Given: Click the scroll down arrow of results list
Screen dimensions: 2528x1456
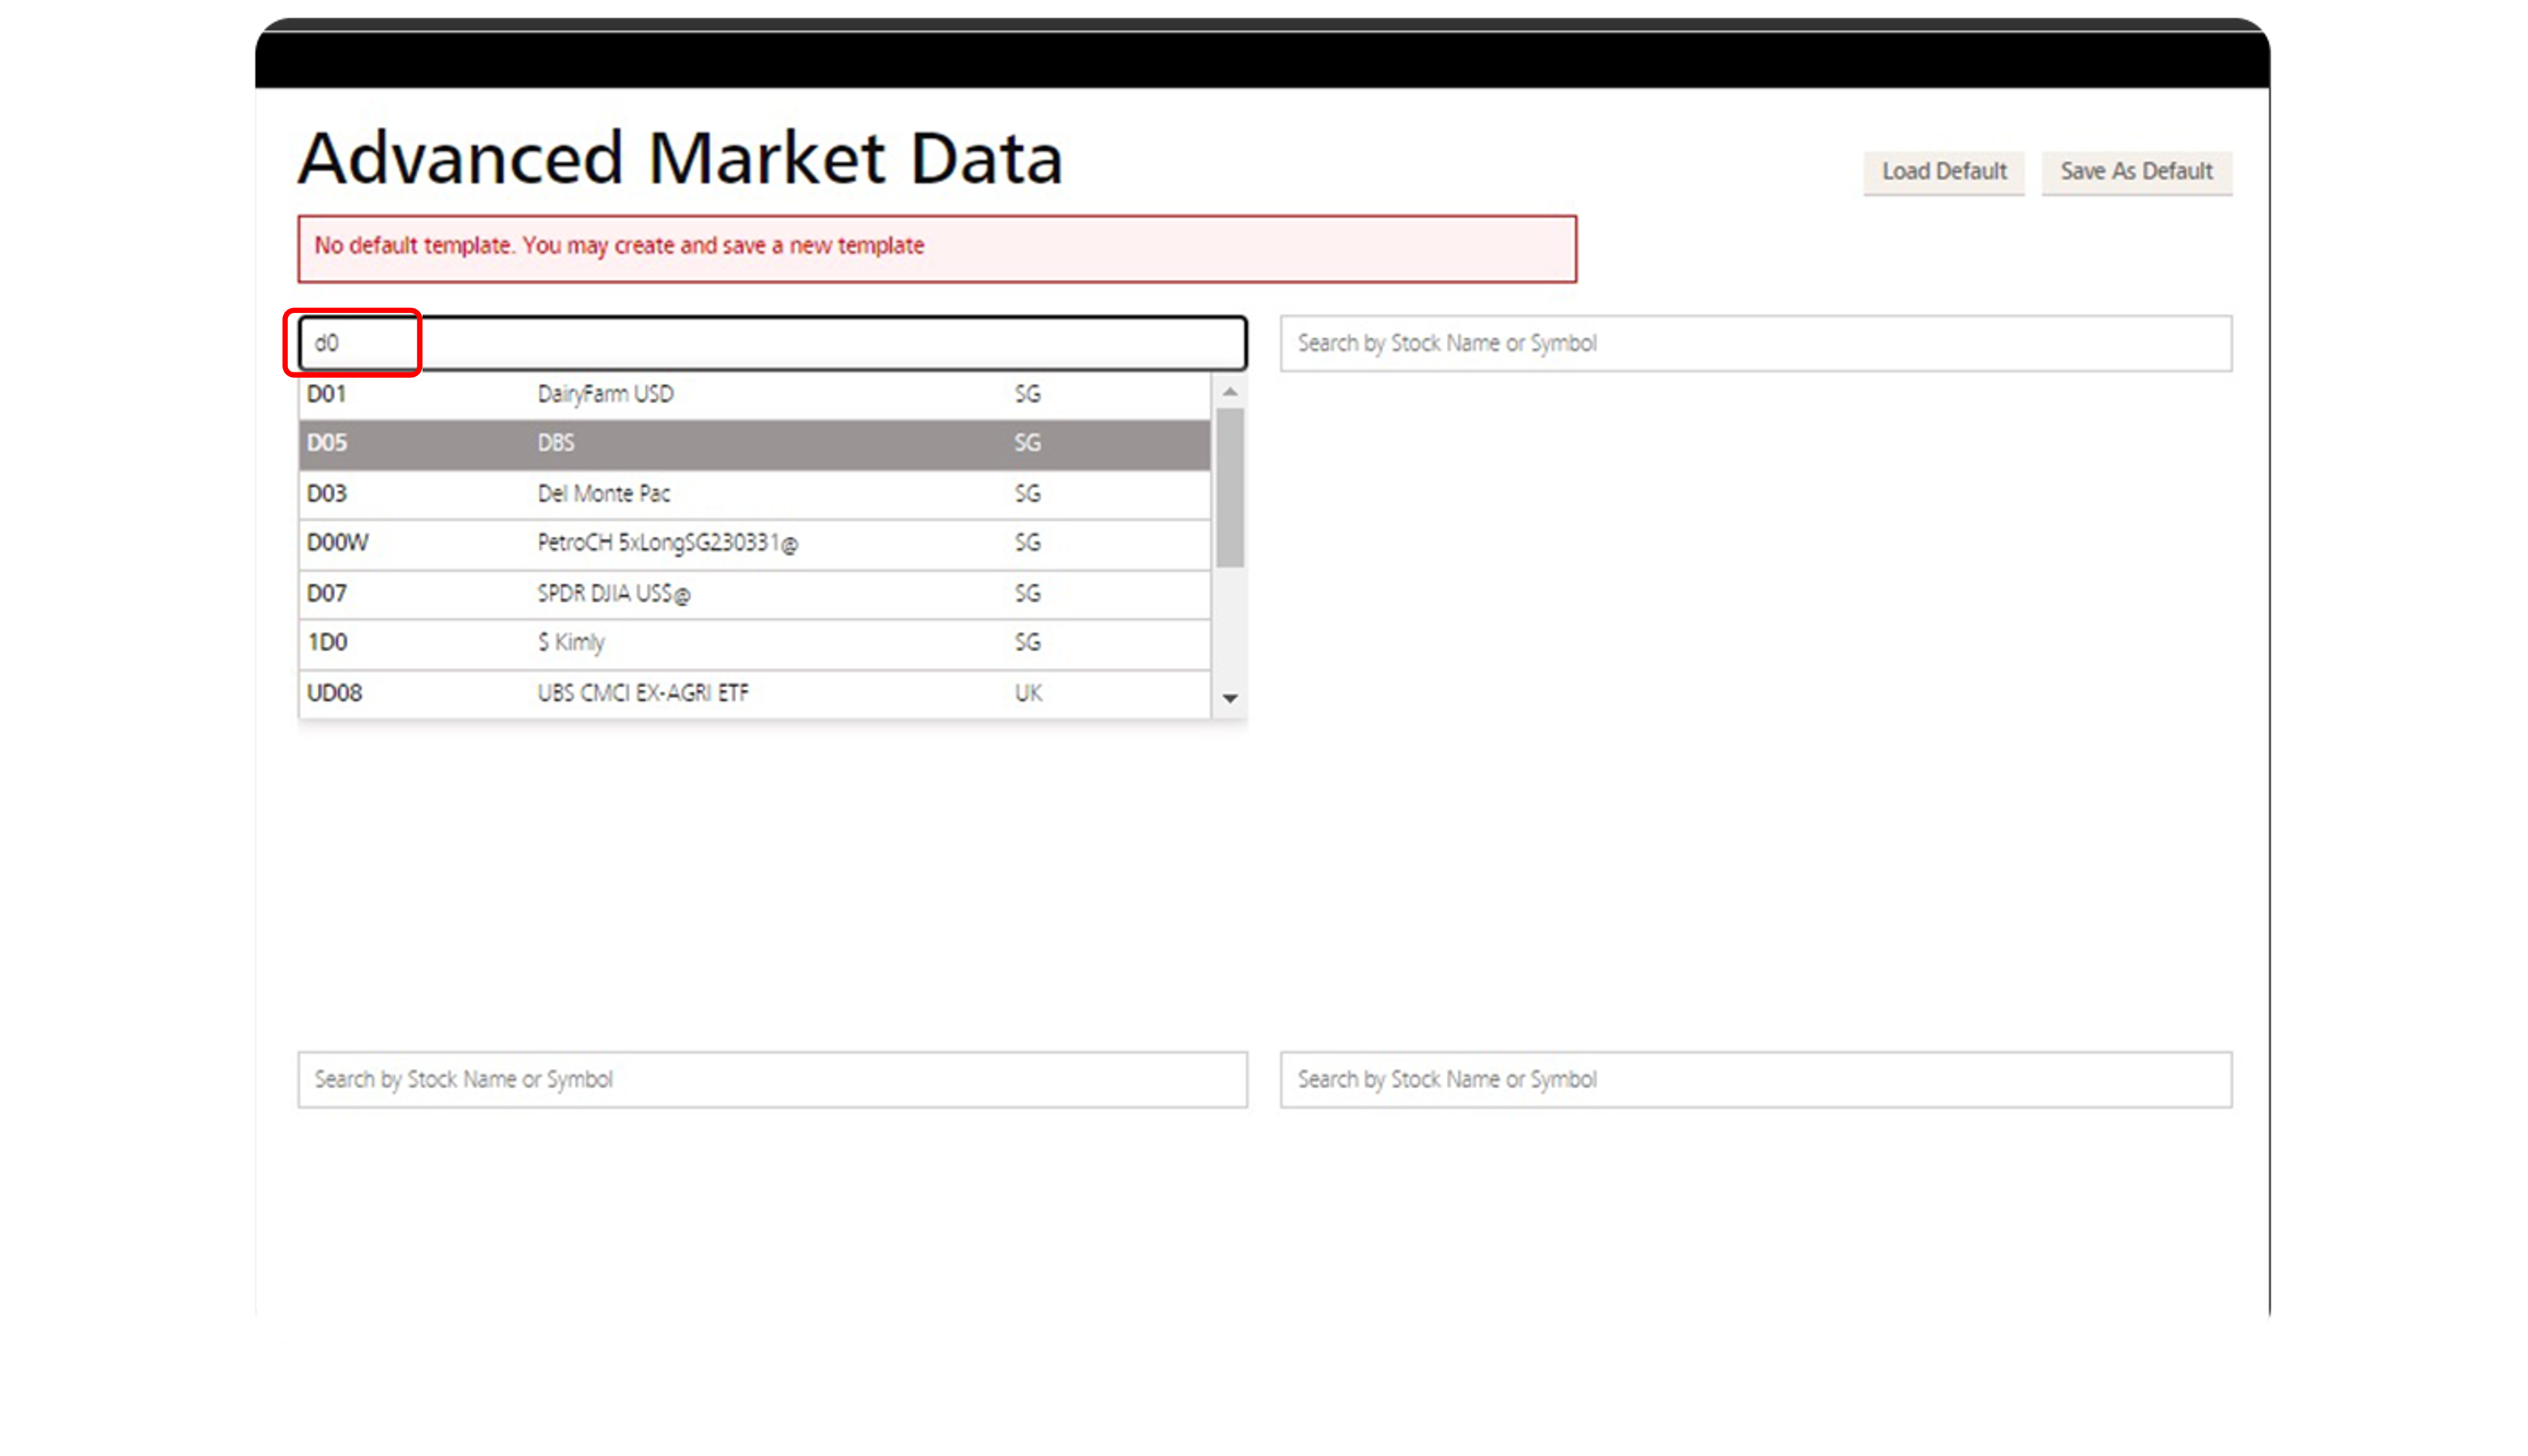Looking at the screenshot, I should (x=1230, y=698).
